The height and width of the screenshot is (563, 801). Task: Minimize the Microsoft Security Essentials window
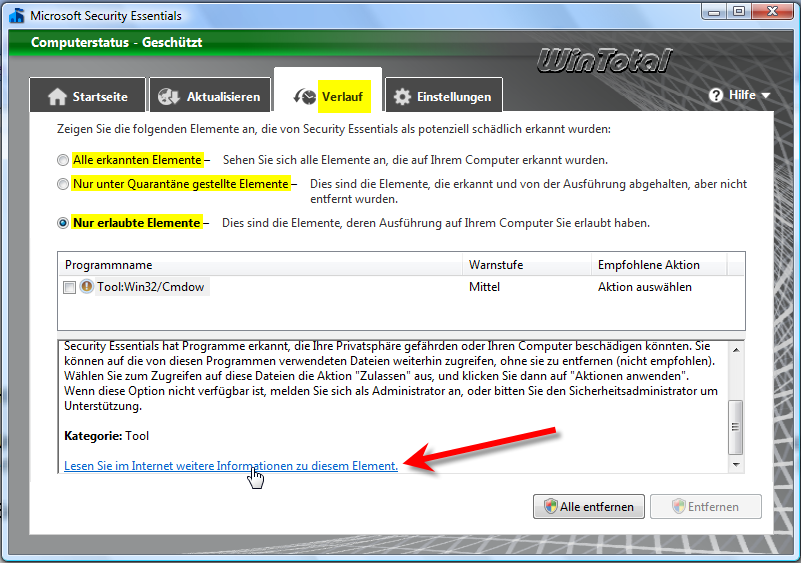pyautogui.click(x=714, y=11)
